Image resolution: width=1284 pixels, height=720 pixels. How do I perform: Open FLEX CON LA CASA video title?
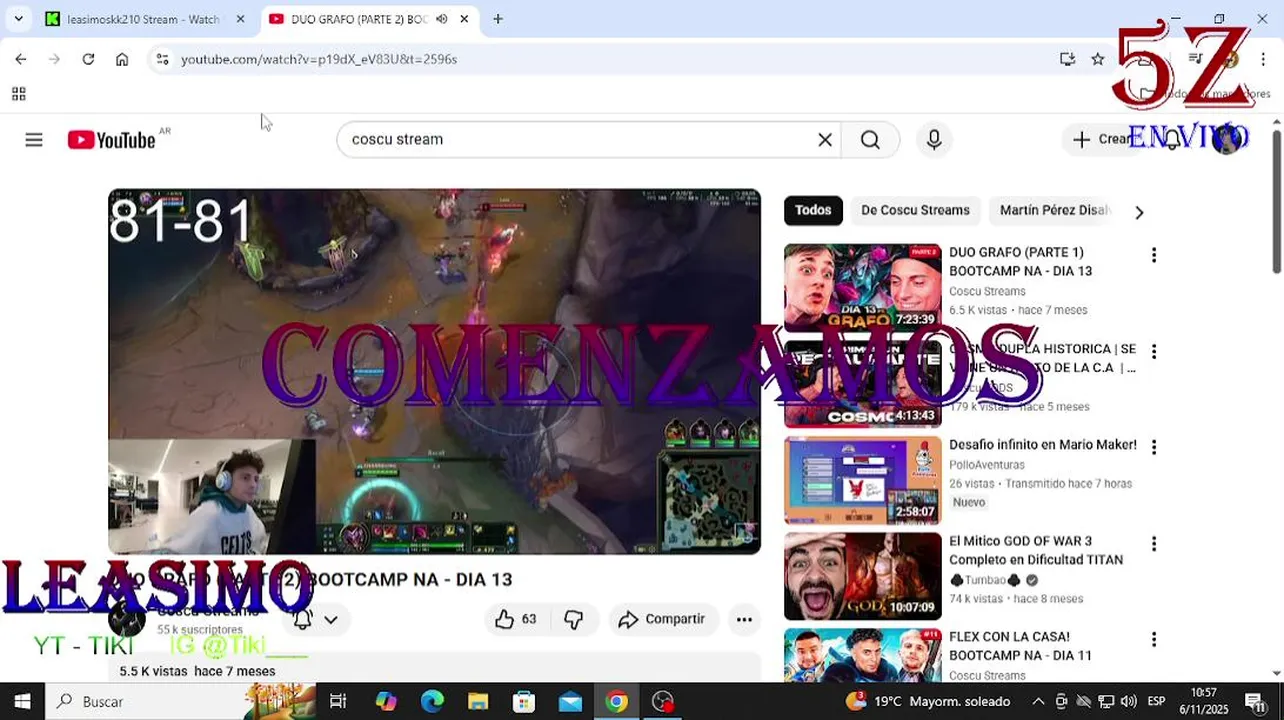point(1020,646)
